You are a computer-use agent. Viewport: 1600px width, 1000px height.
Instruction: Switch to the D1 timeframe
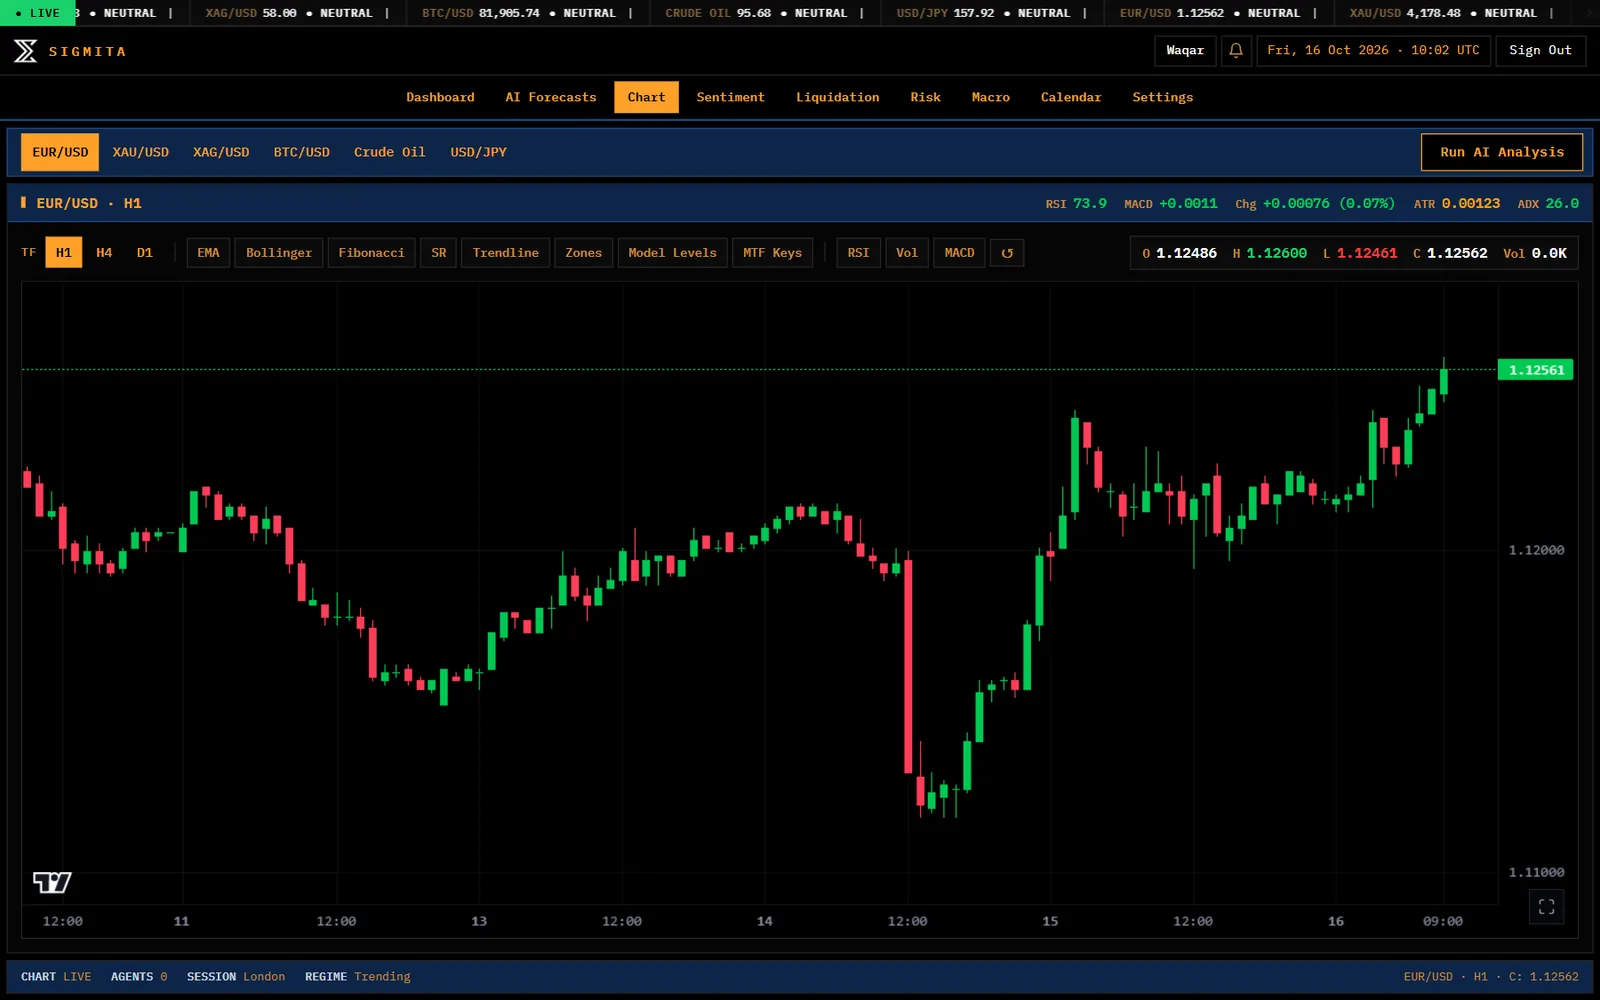coord(145,253)
